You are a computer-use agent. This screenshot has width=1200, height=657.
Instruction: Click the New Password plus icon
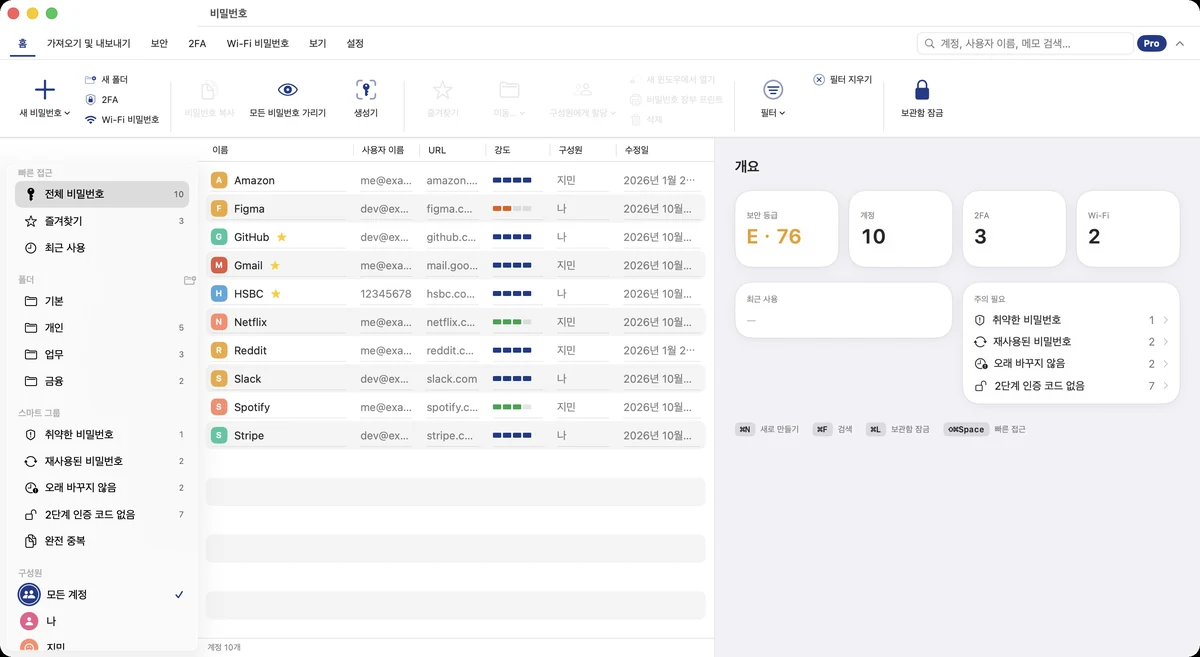point(45,90)
